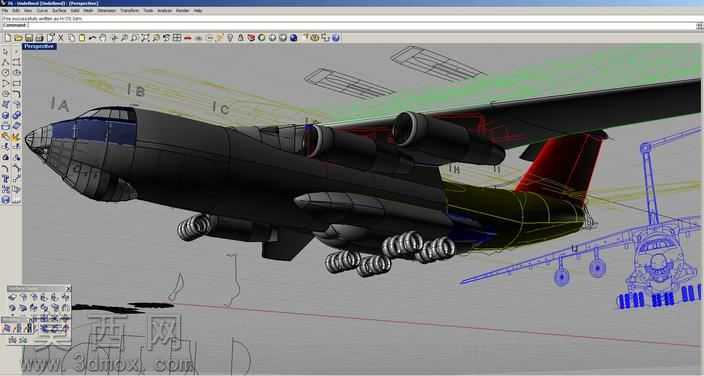Click the yellow Join tool icon
704x376 pixels.
coord(5,137)
